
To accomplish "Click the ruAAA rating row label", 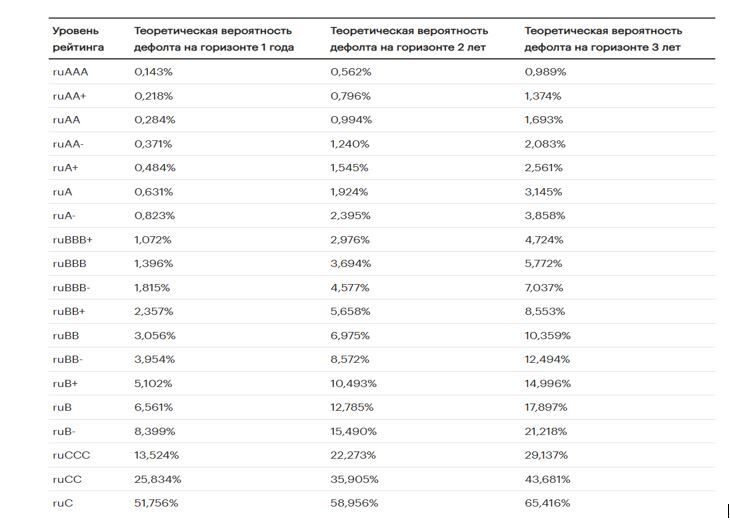I will click(70, 72).
